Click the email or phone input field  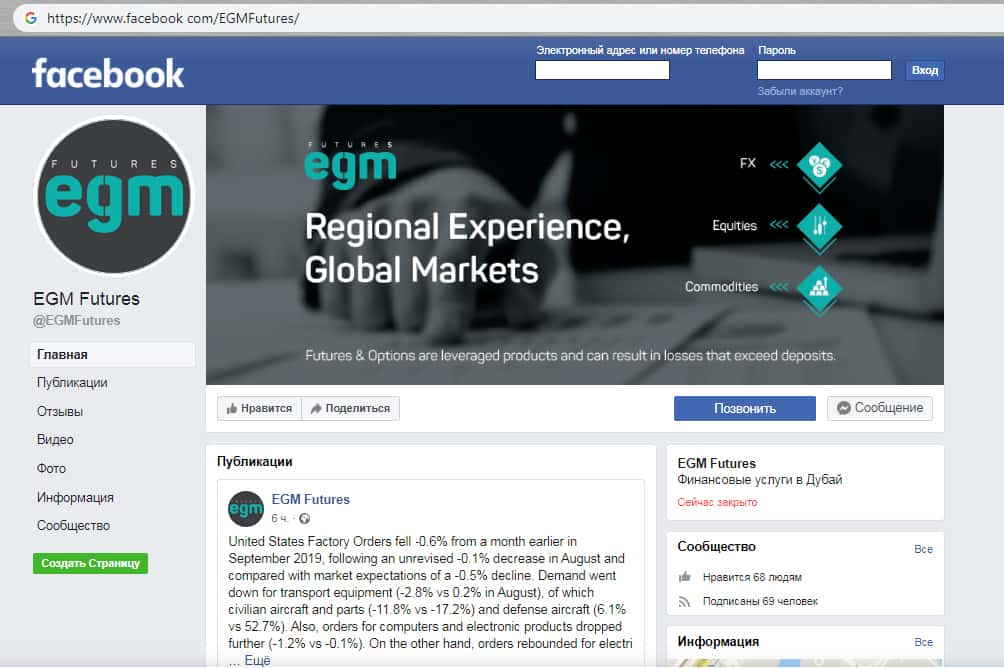click(602, 70)
